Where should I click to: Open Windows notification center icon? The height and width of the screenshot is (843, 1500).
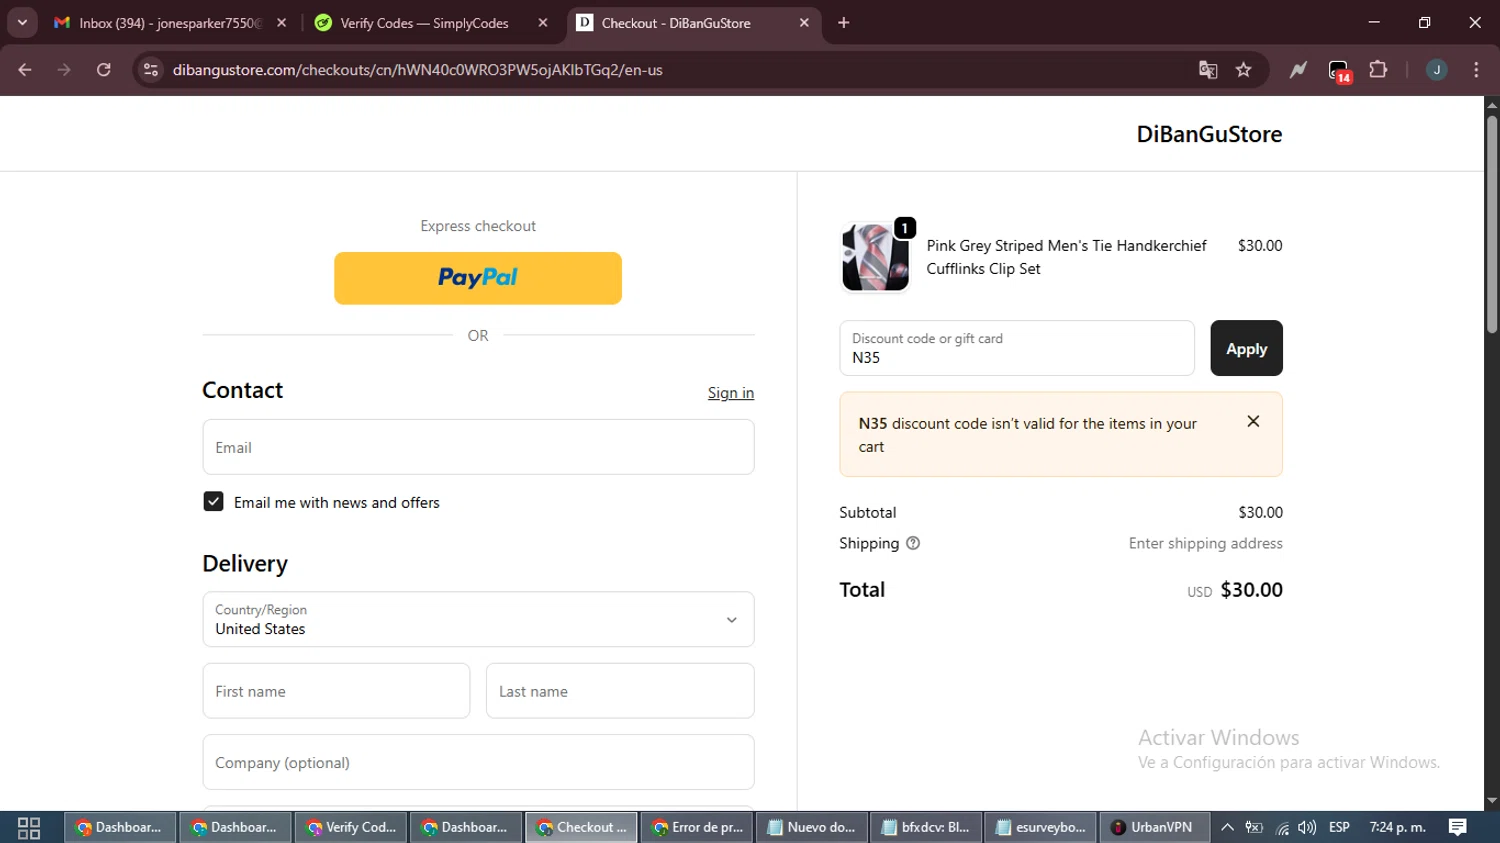(x=1458, y=827)
